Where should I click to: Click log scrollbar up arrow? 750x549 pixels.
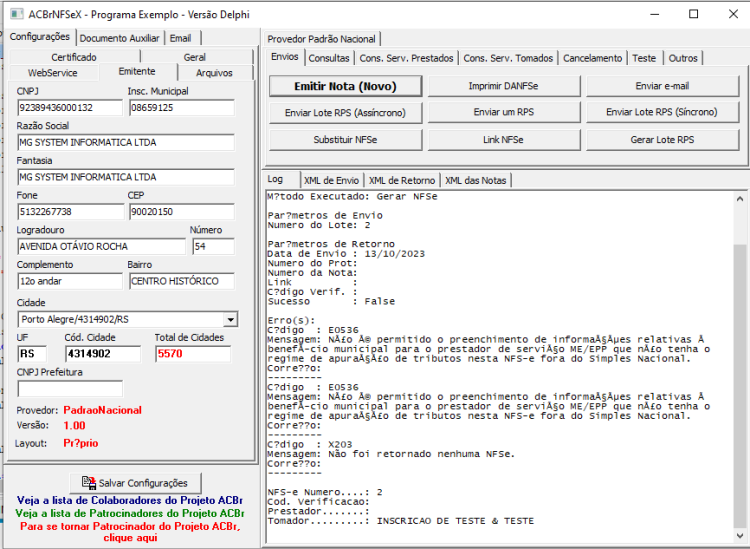coord(739,198)
